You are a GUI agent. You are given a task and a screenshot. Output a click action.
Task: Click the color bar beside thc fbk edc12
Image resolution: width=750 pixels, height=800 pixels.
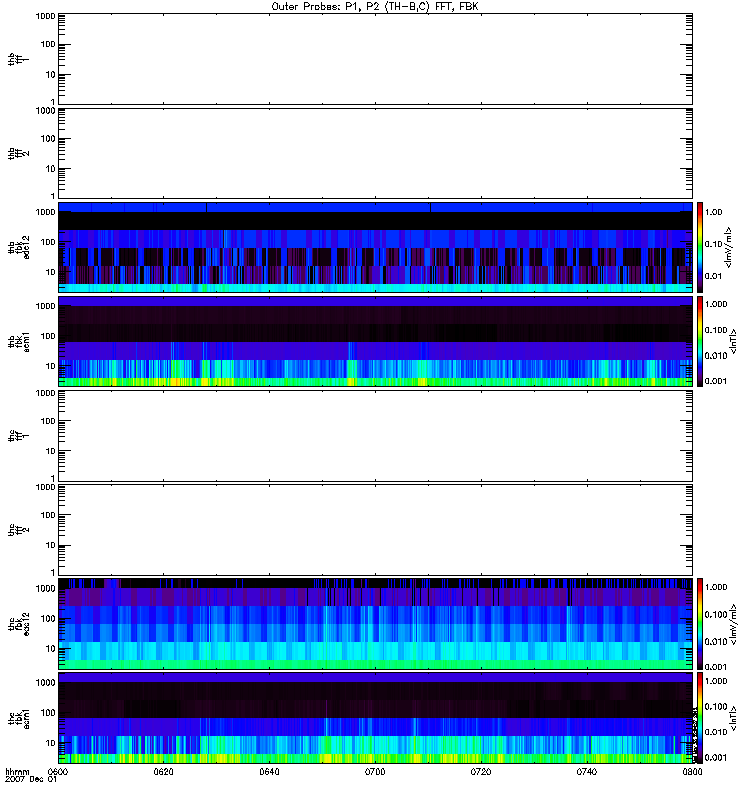pos(700,623)
